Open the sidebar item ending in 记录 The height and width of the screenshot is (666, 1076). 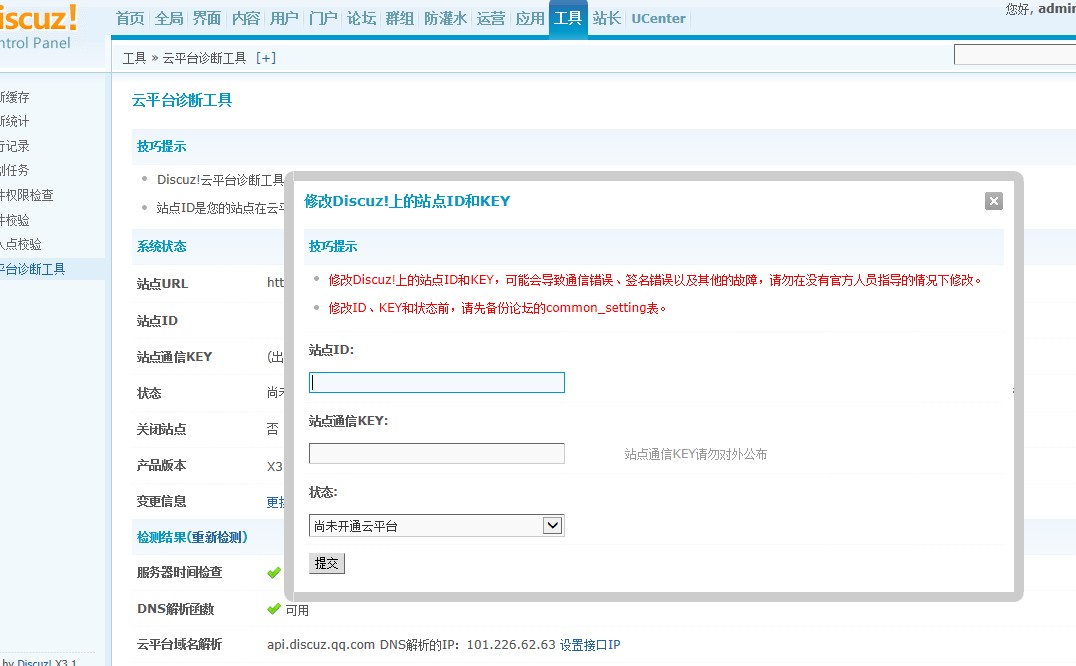pyautogui.click(x=15, y=146)
